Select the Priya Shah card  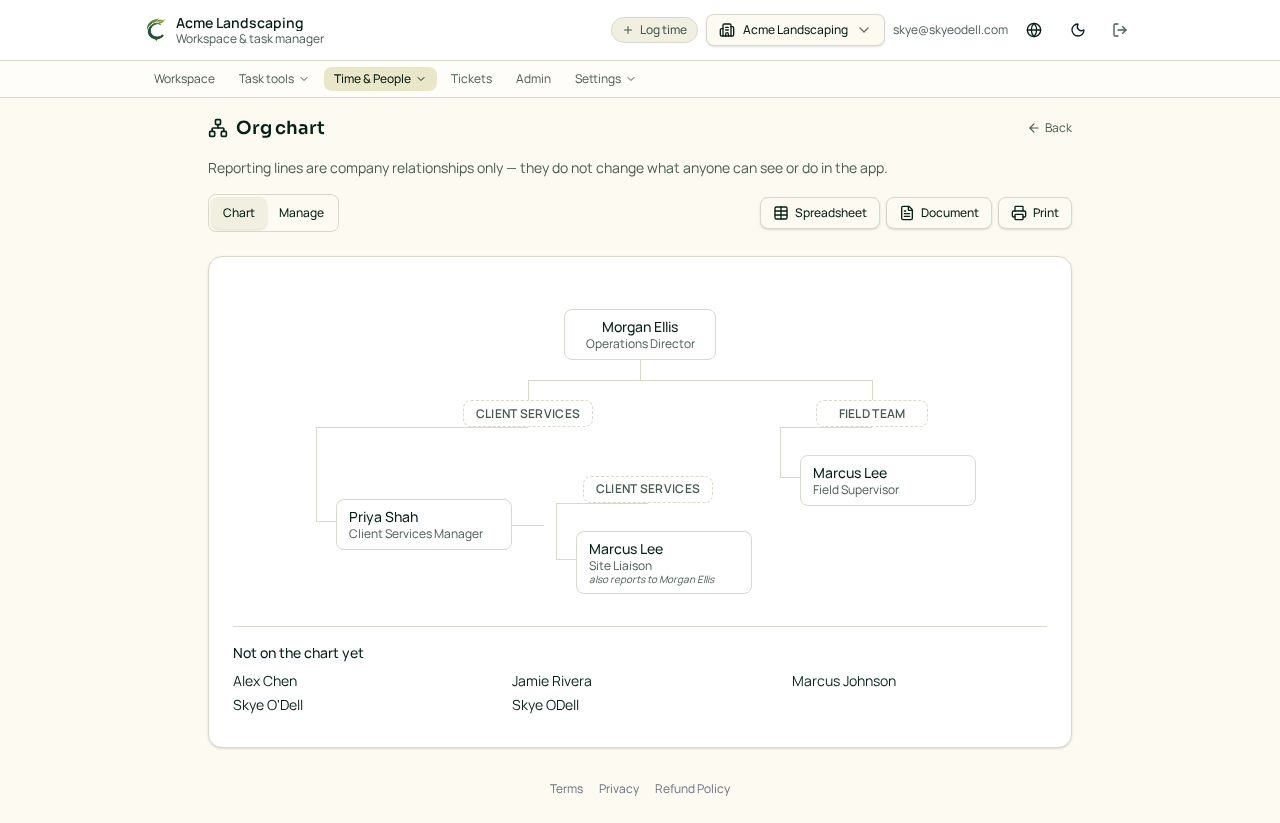424,525
